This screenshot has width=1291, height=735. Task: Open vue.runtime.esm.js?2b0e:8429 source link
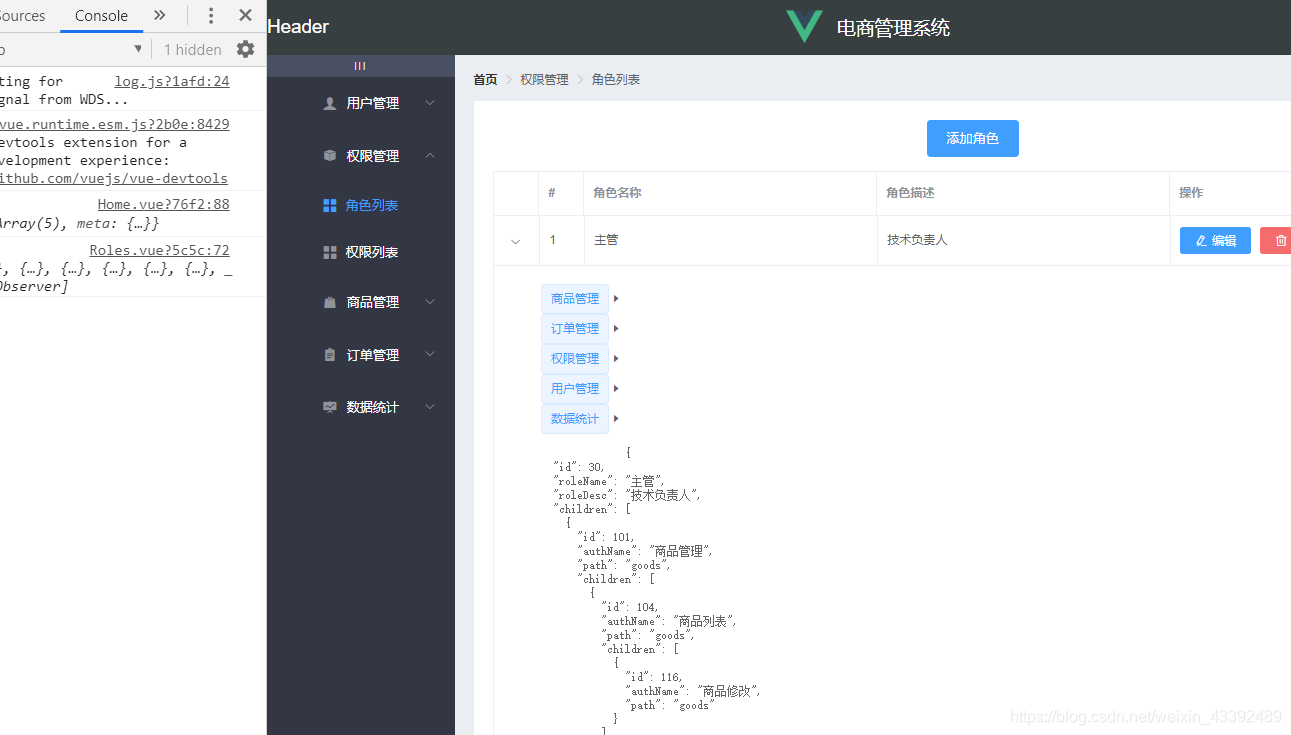pyautogui.click(x=115, y=124)
